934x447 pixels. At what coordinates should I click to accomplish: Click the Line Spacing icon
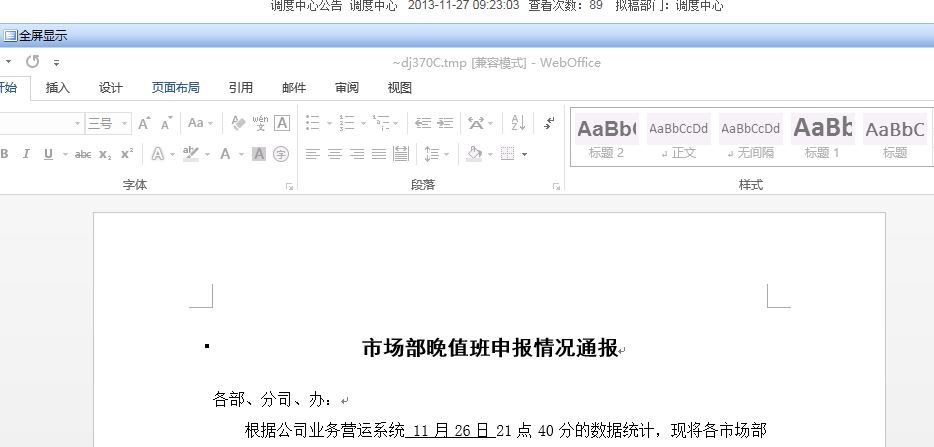(x=431, y=154)
